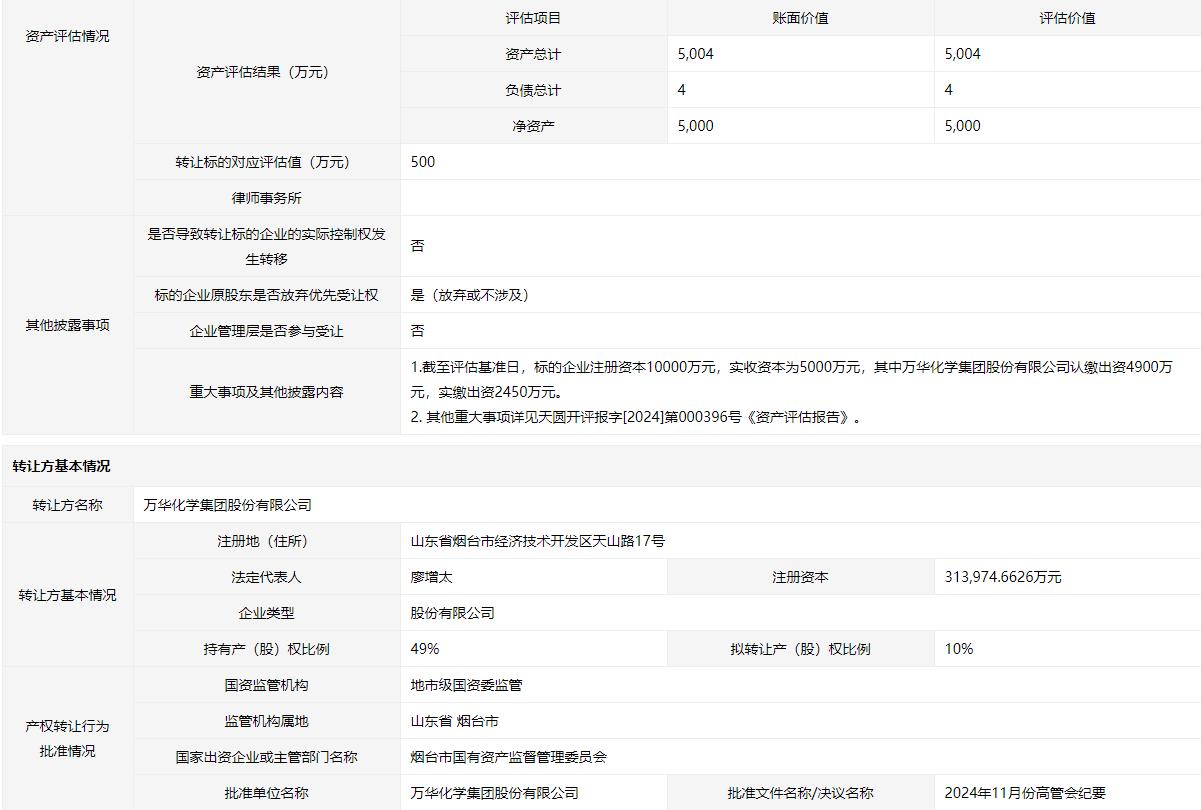Image resolution: width=1201 pixels, height=810 pixels.
Task: Click the 净资产 row label
Action: pyautogui.click(x=533, y=126)
